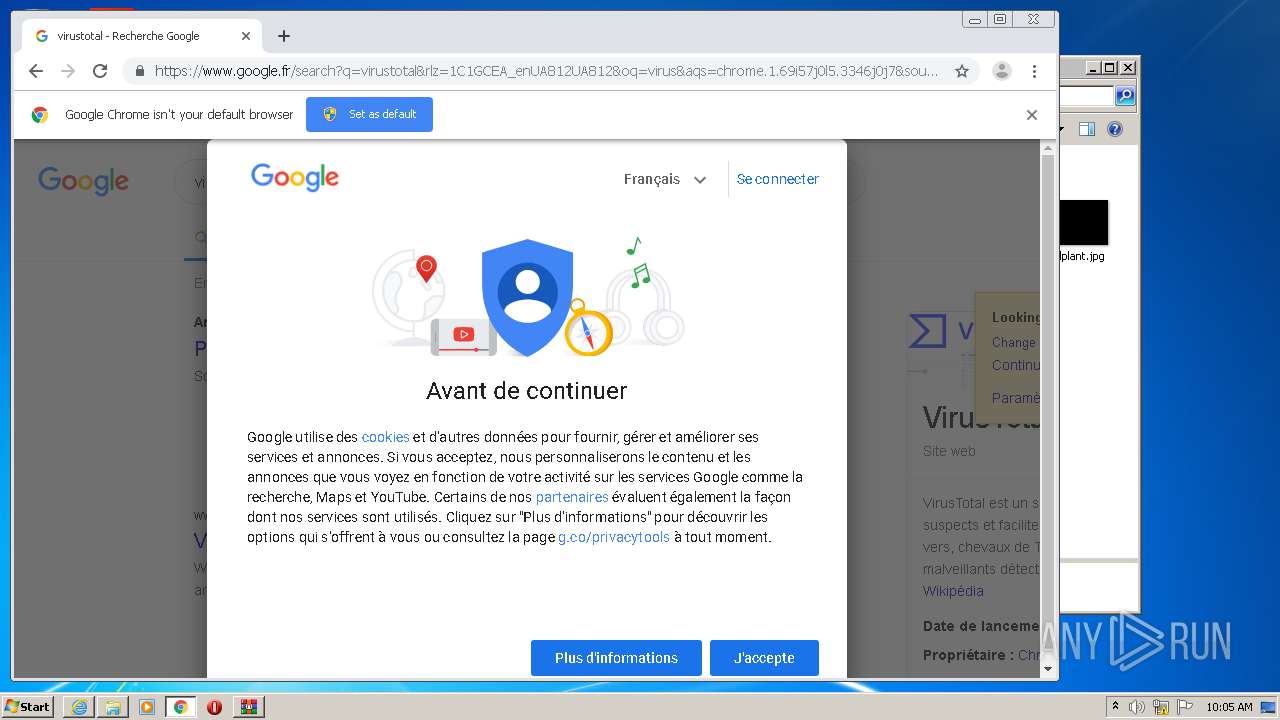Reload the Google search page
The image size is (1280, 720).
click(x=100, y=71)
